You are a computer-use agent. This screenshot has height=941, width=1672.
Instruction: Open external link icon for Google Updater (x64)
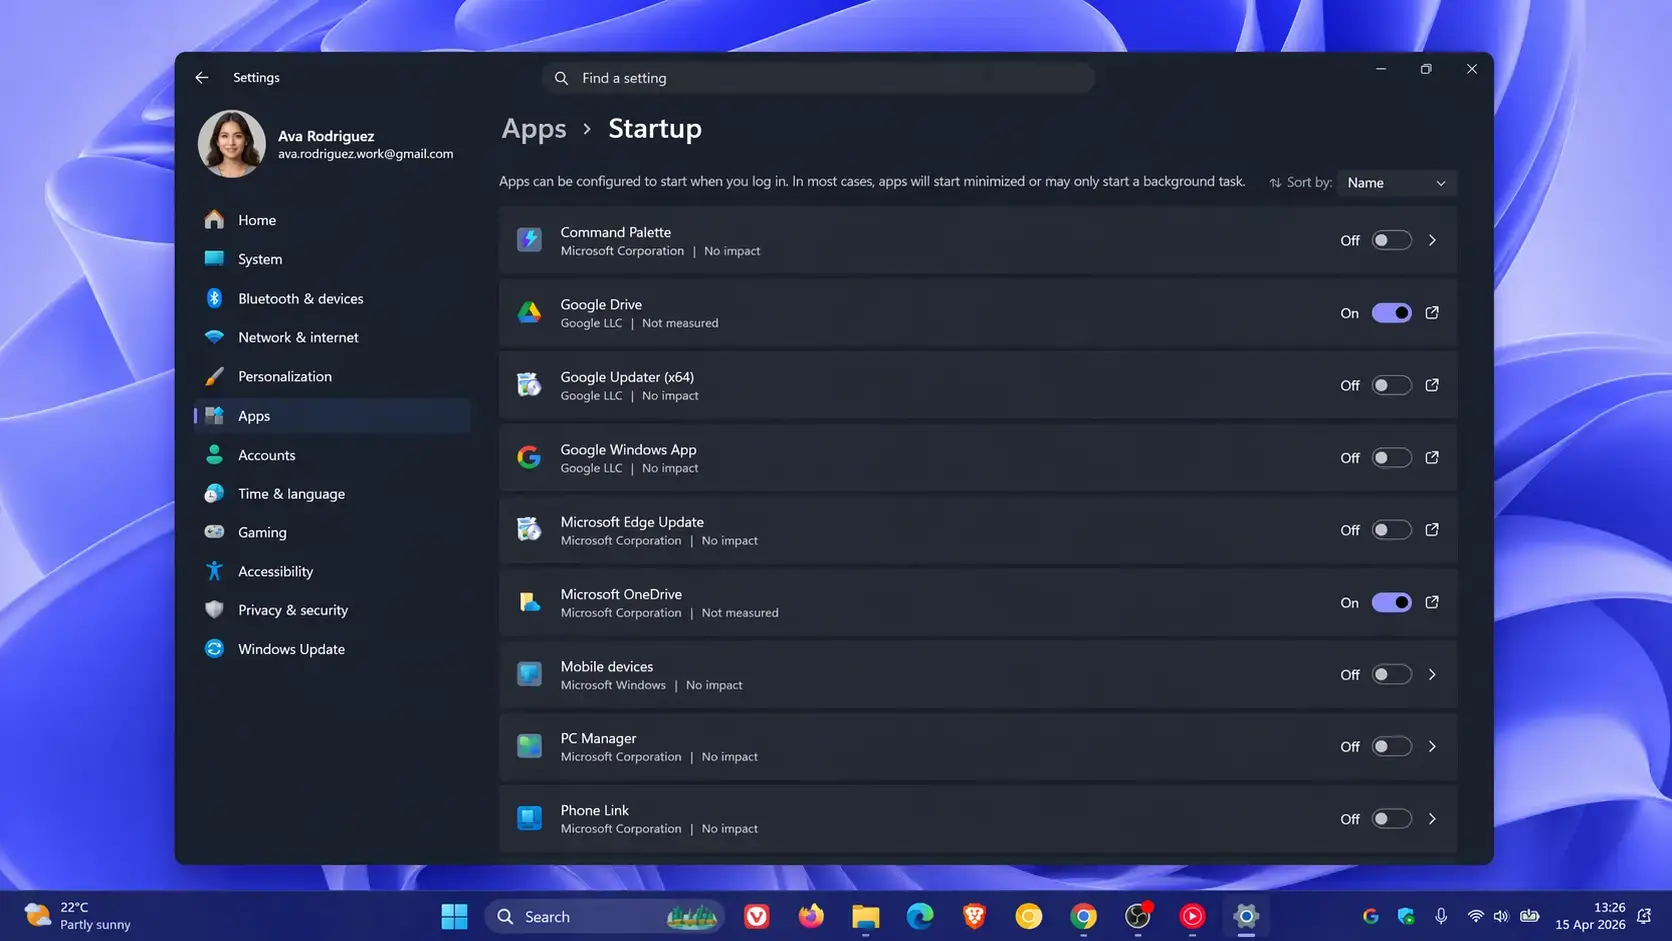tap(1432, 385)
